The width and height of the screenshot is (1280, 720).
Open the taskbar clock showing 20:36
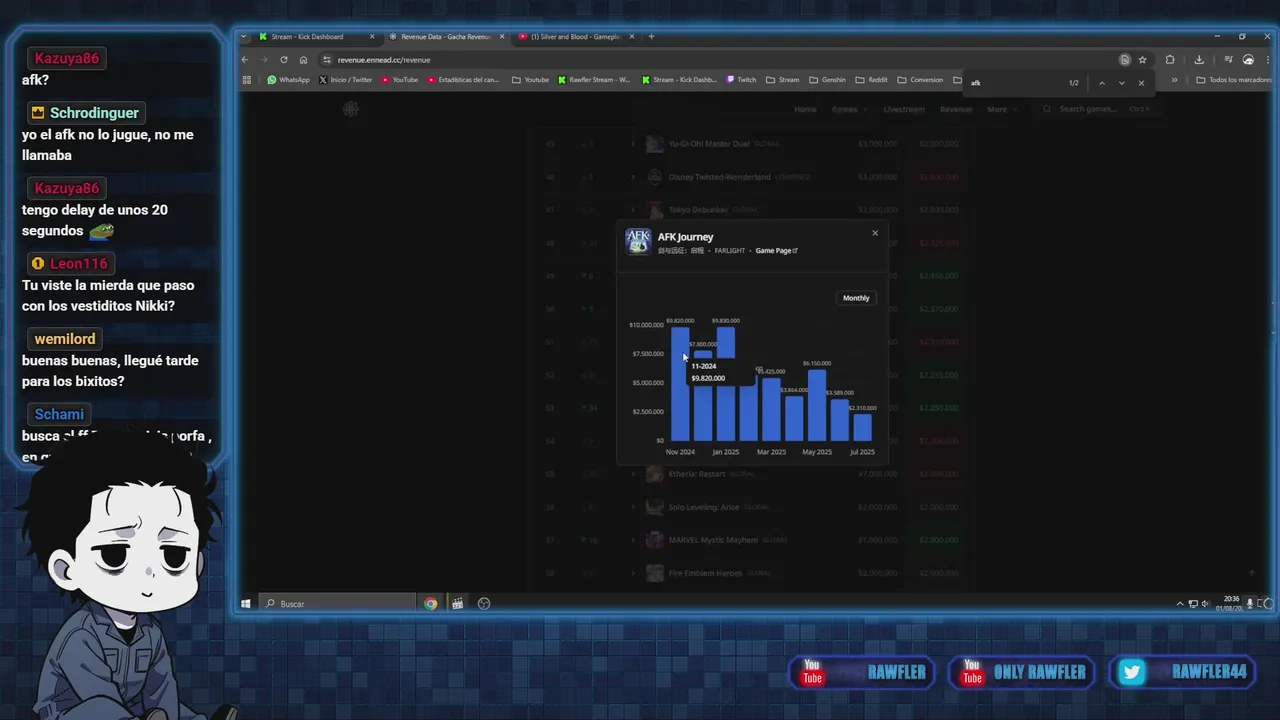(x=1230, y=604)
